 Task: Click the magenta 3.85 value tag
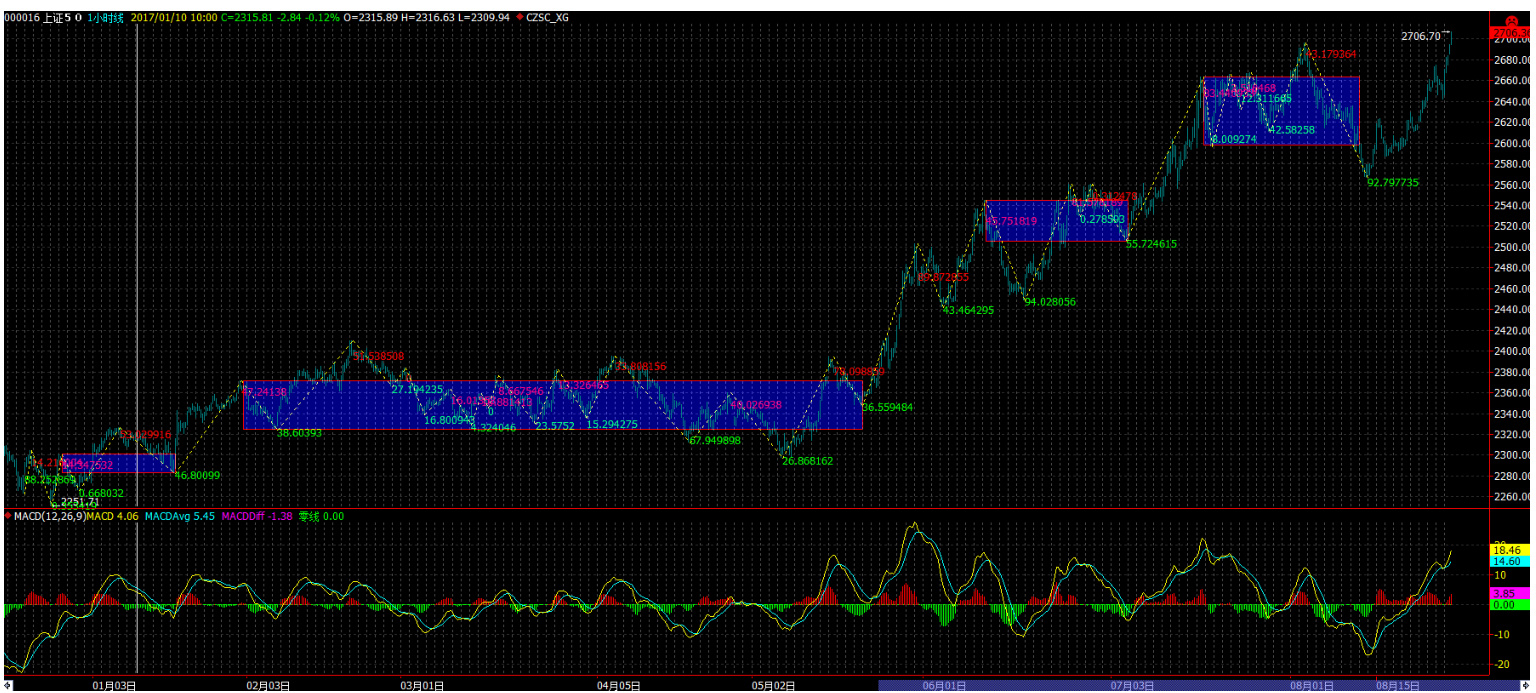pos(1507,594)
